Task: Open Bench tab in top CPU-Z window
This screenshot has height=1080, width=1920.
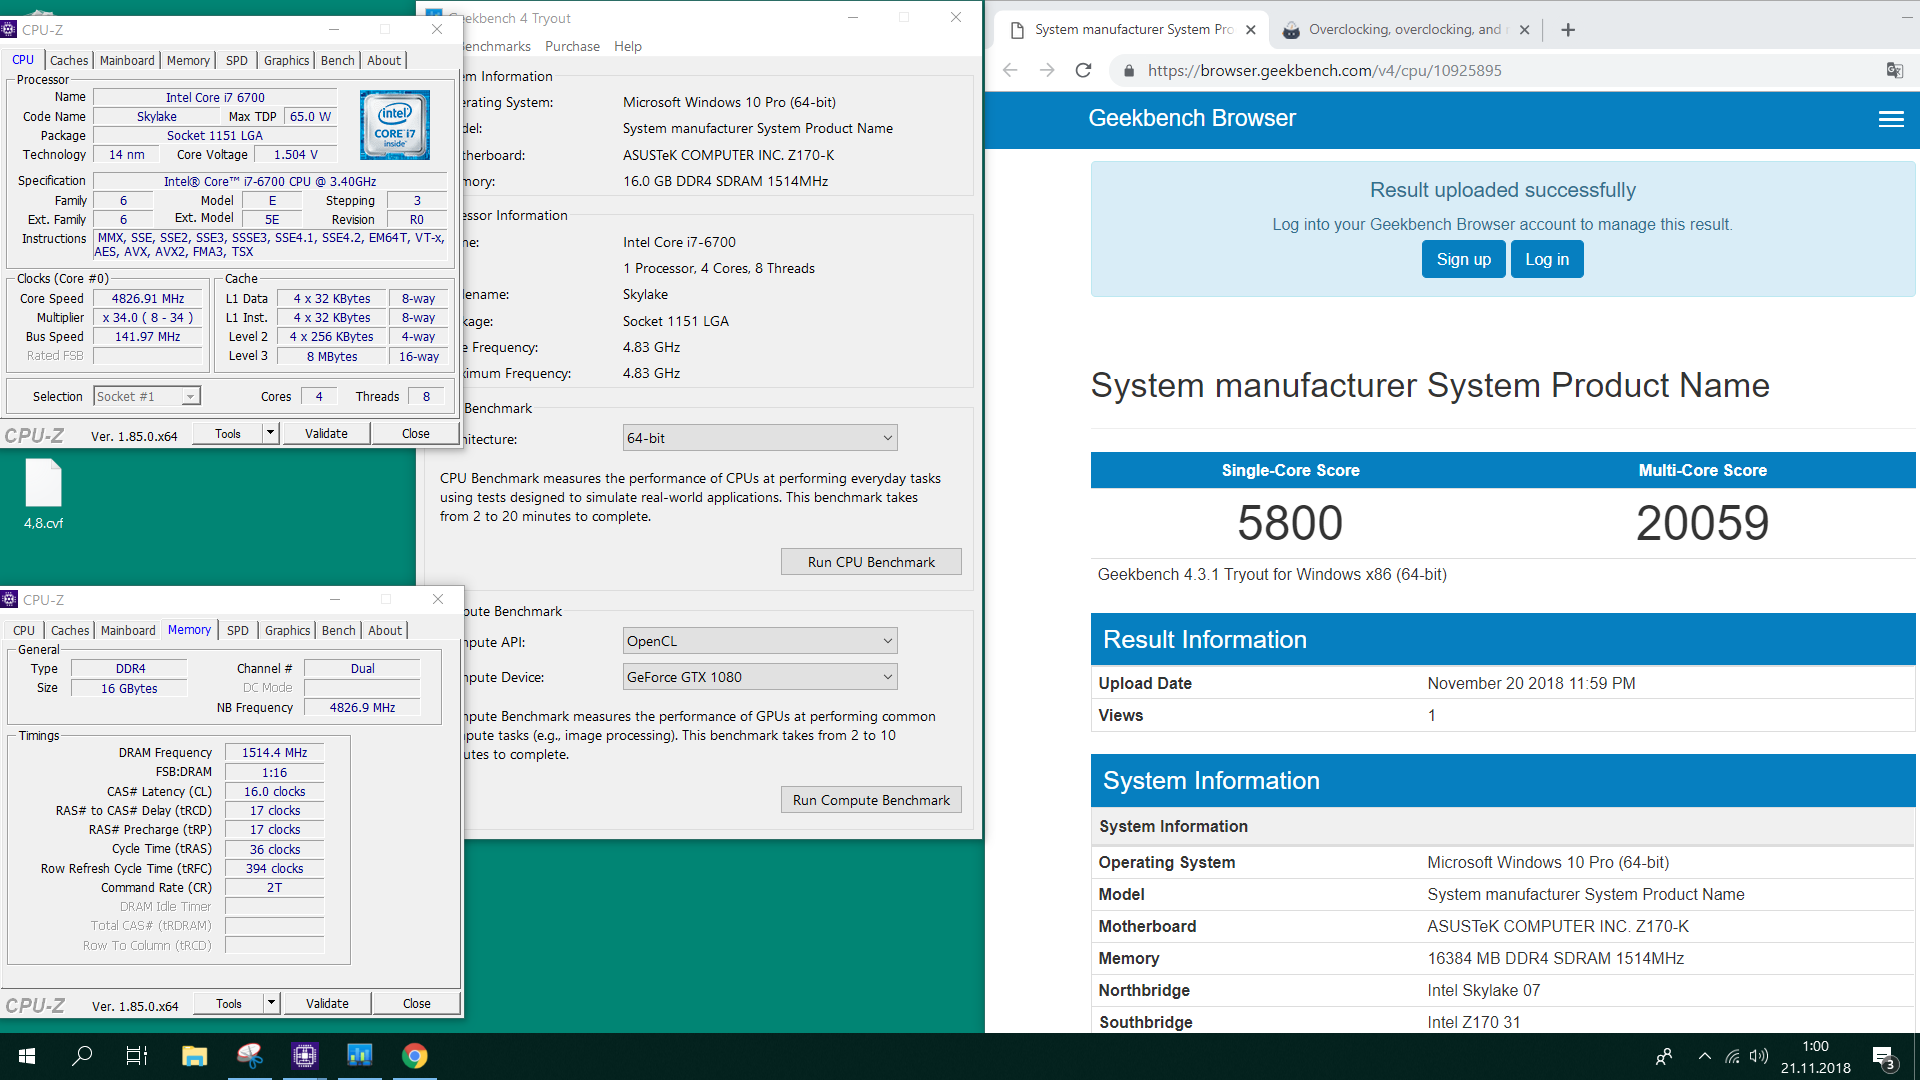Action: click(338, 60)
